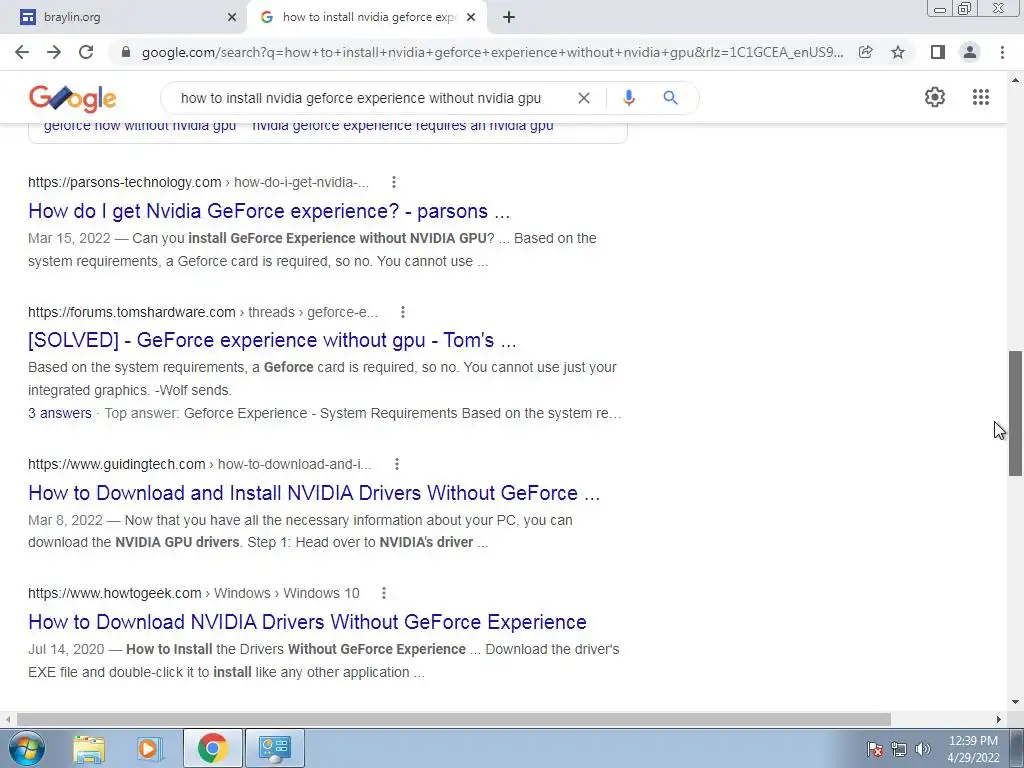Viewport: 1024px width, 768px height.
Task: Click related search 'geforce now without nvidia gpu'
Action: coord(140,126)
